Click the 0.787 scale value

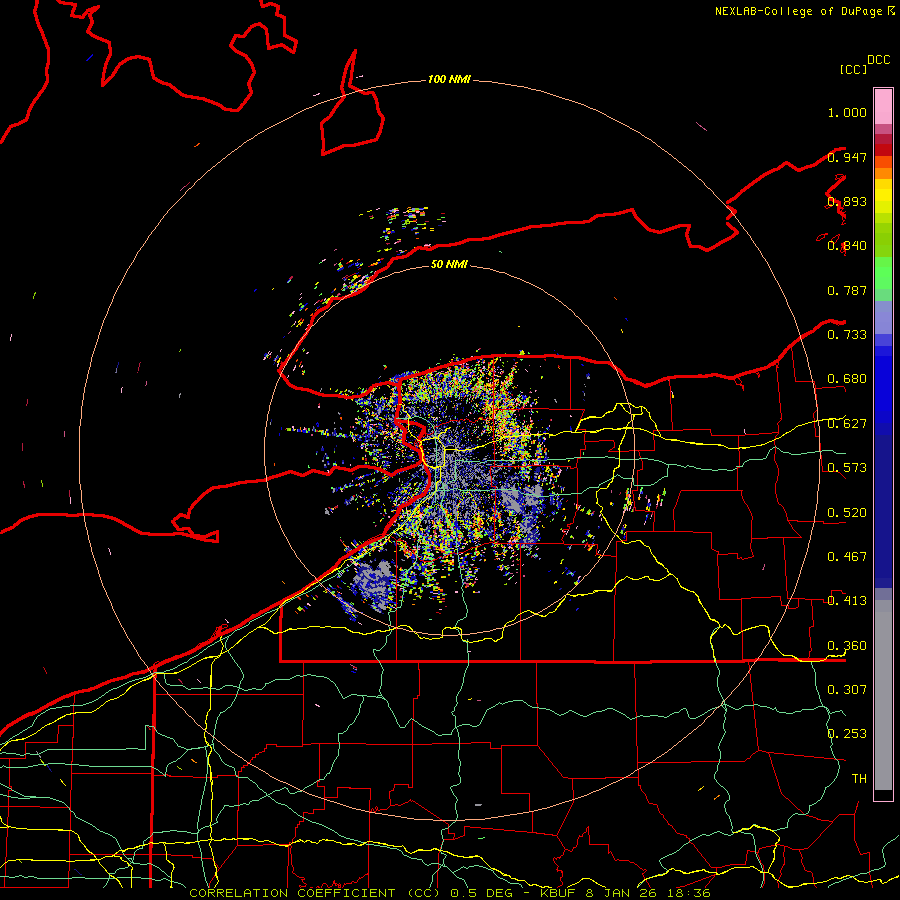click(x=847, y=290)
